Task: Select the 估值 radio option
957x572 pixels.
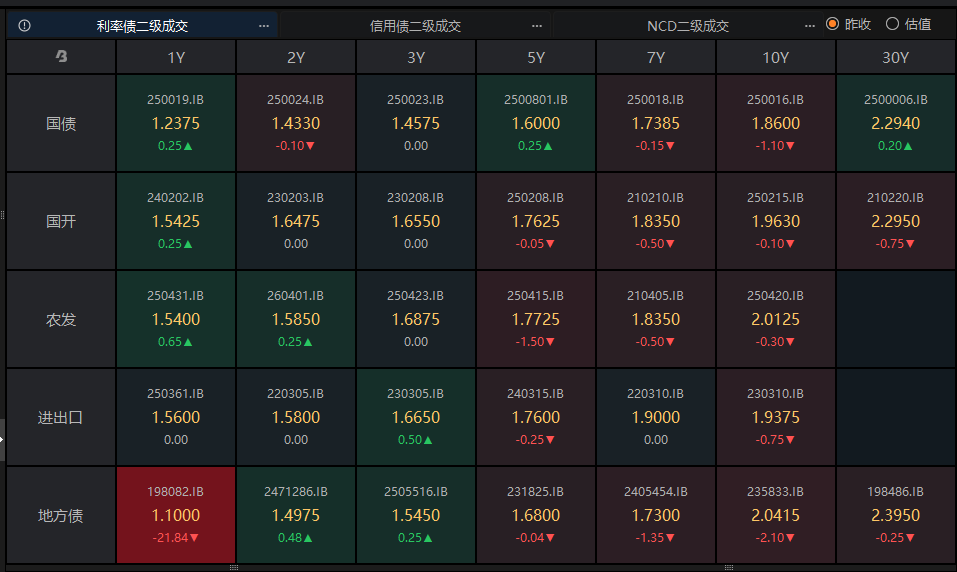Action: point(892,24)
